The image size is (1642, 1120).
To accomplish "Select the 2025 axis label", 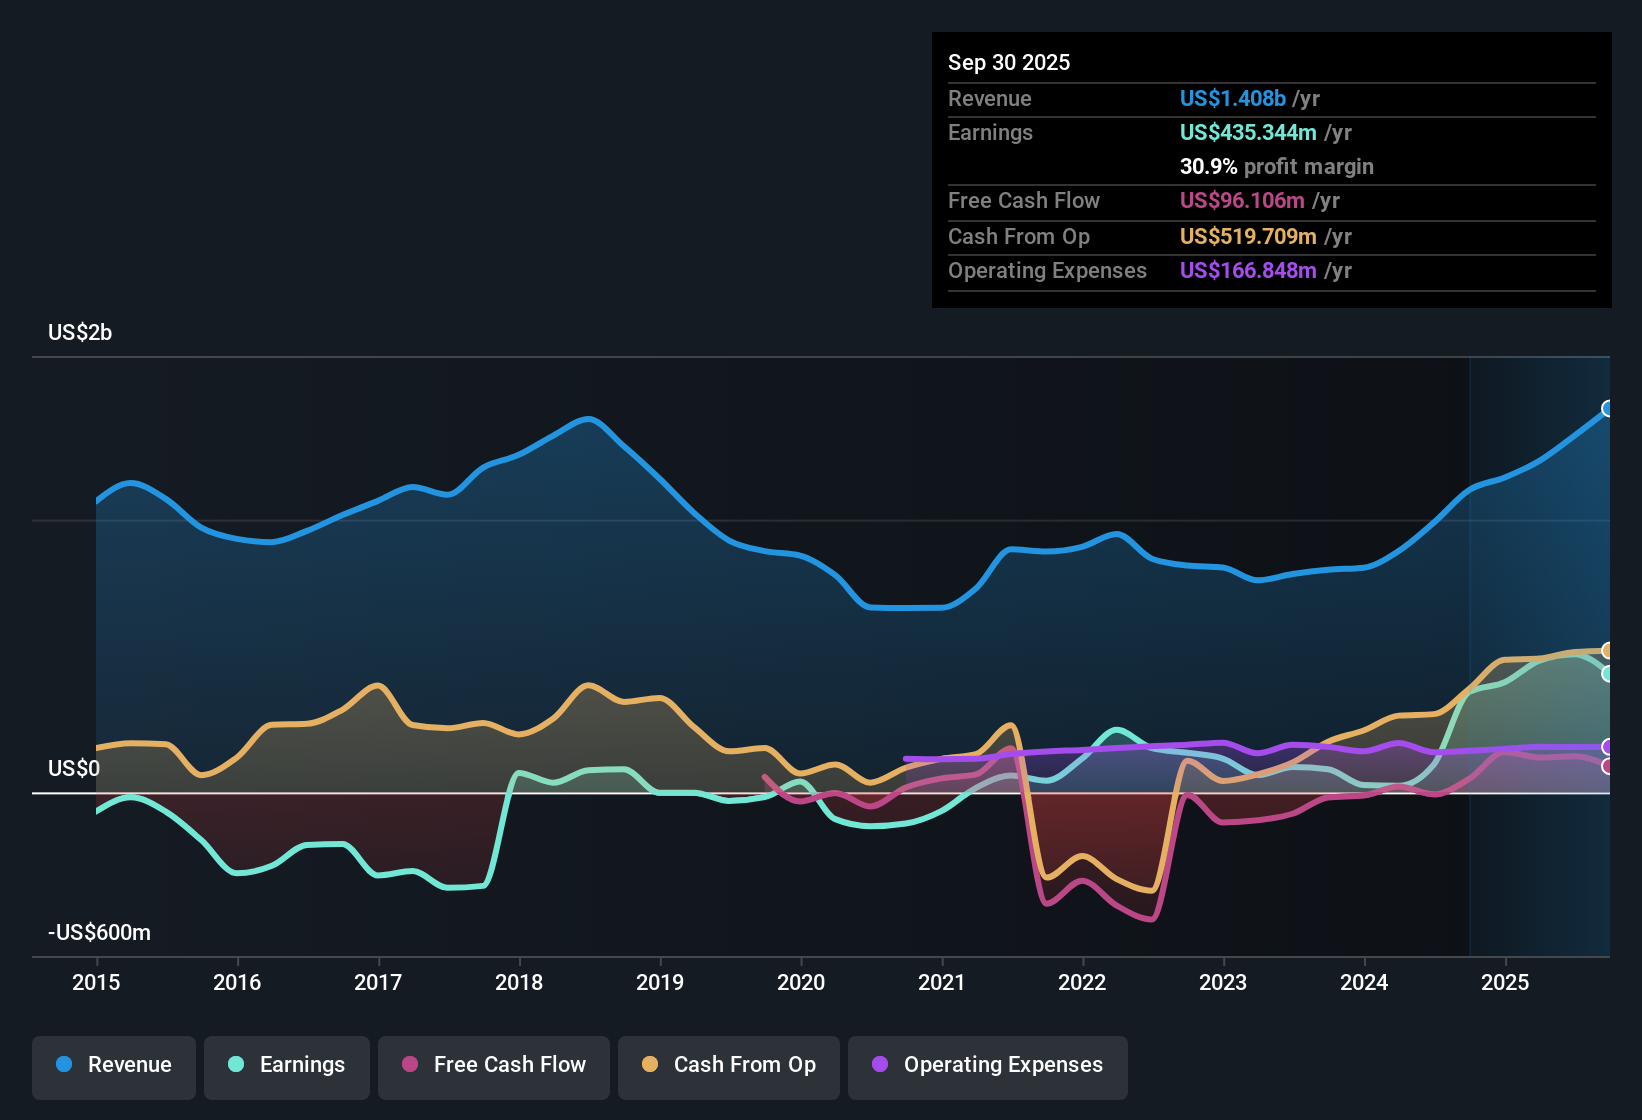I will 1506,983.
